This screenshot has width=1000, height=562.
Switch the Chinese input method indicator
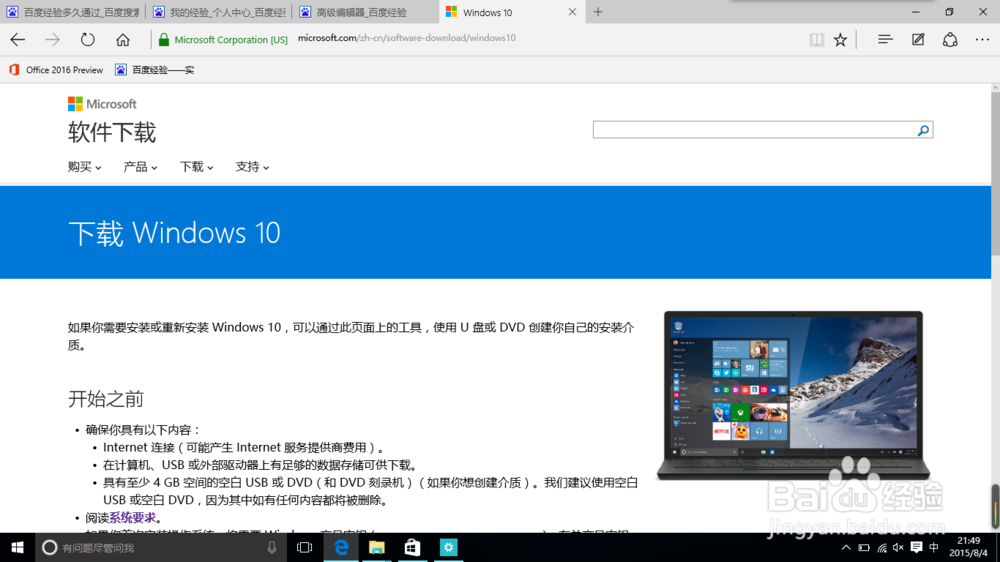click(934, 547)
